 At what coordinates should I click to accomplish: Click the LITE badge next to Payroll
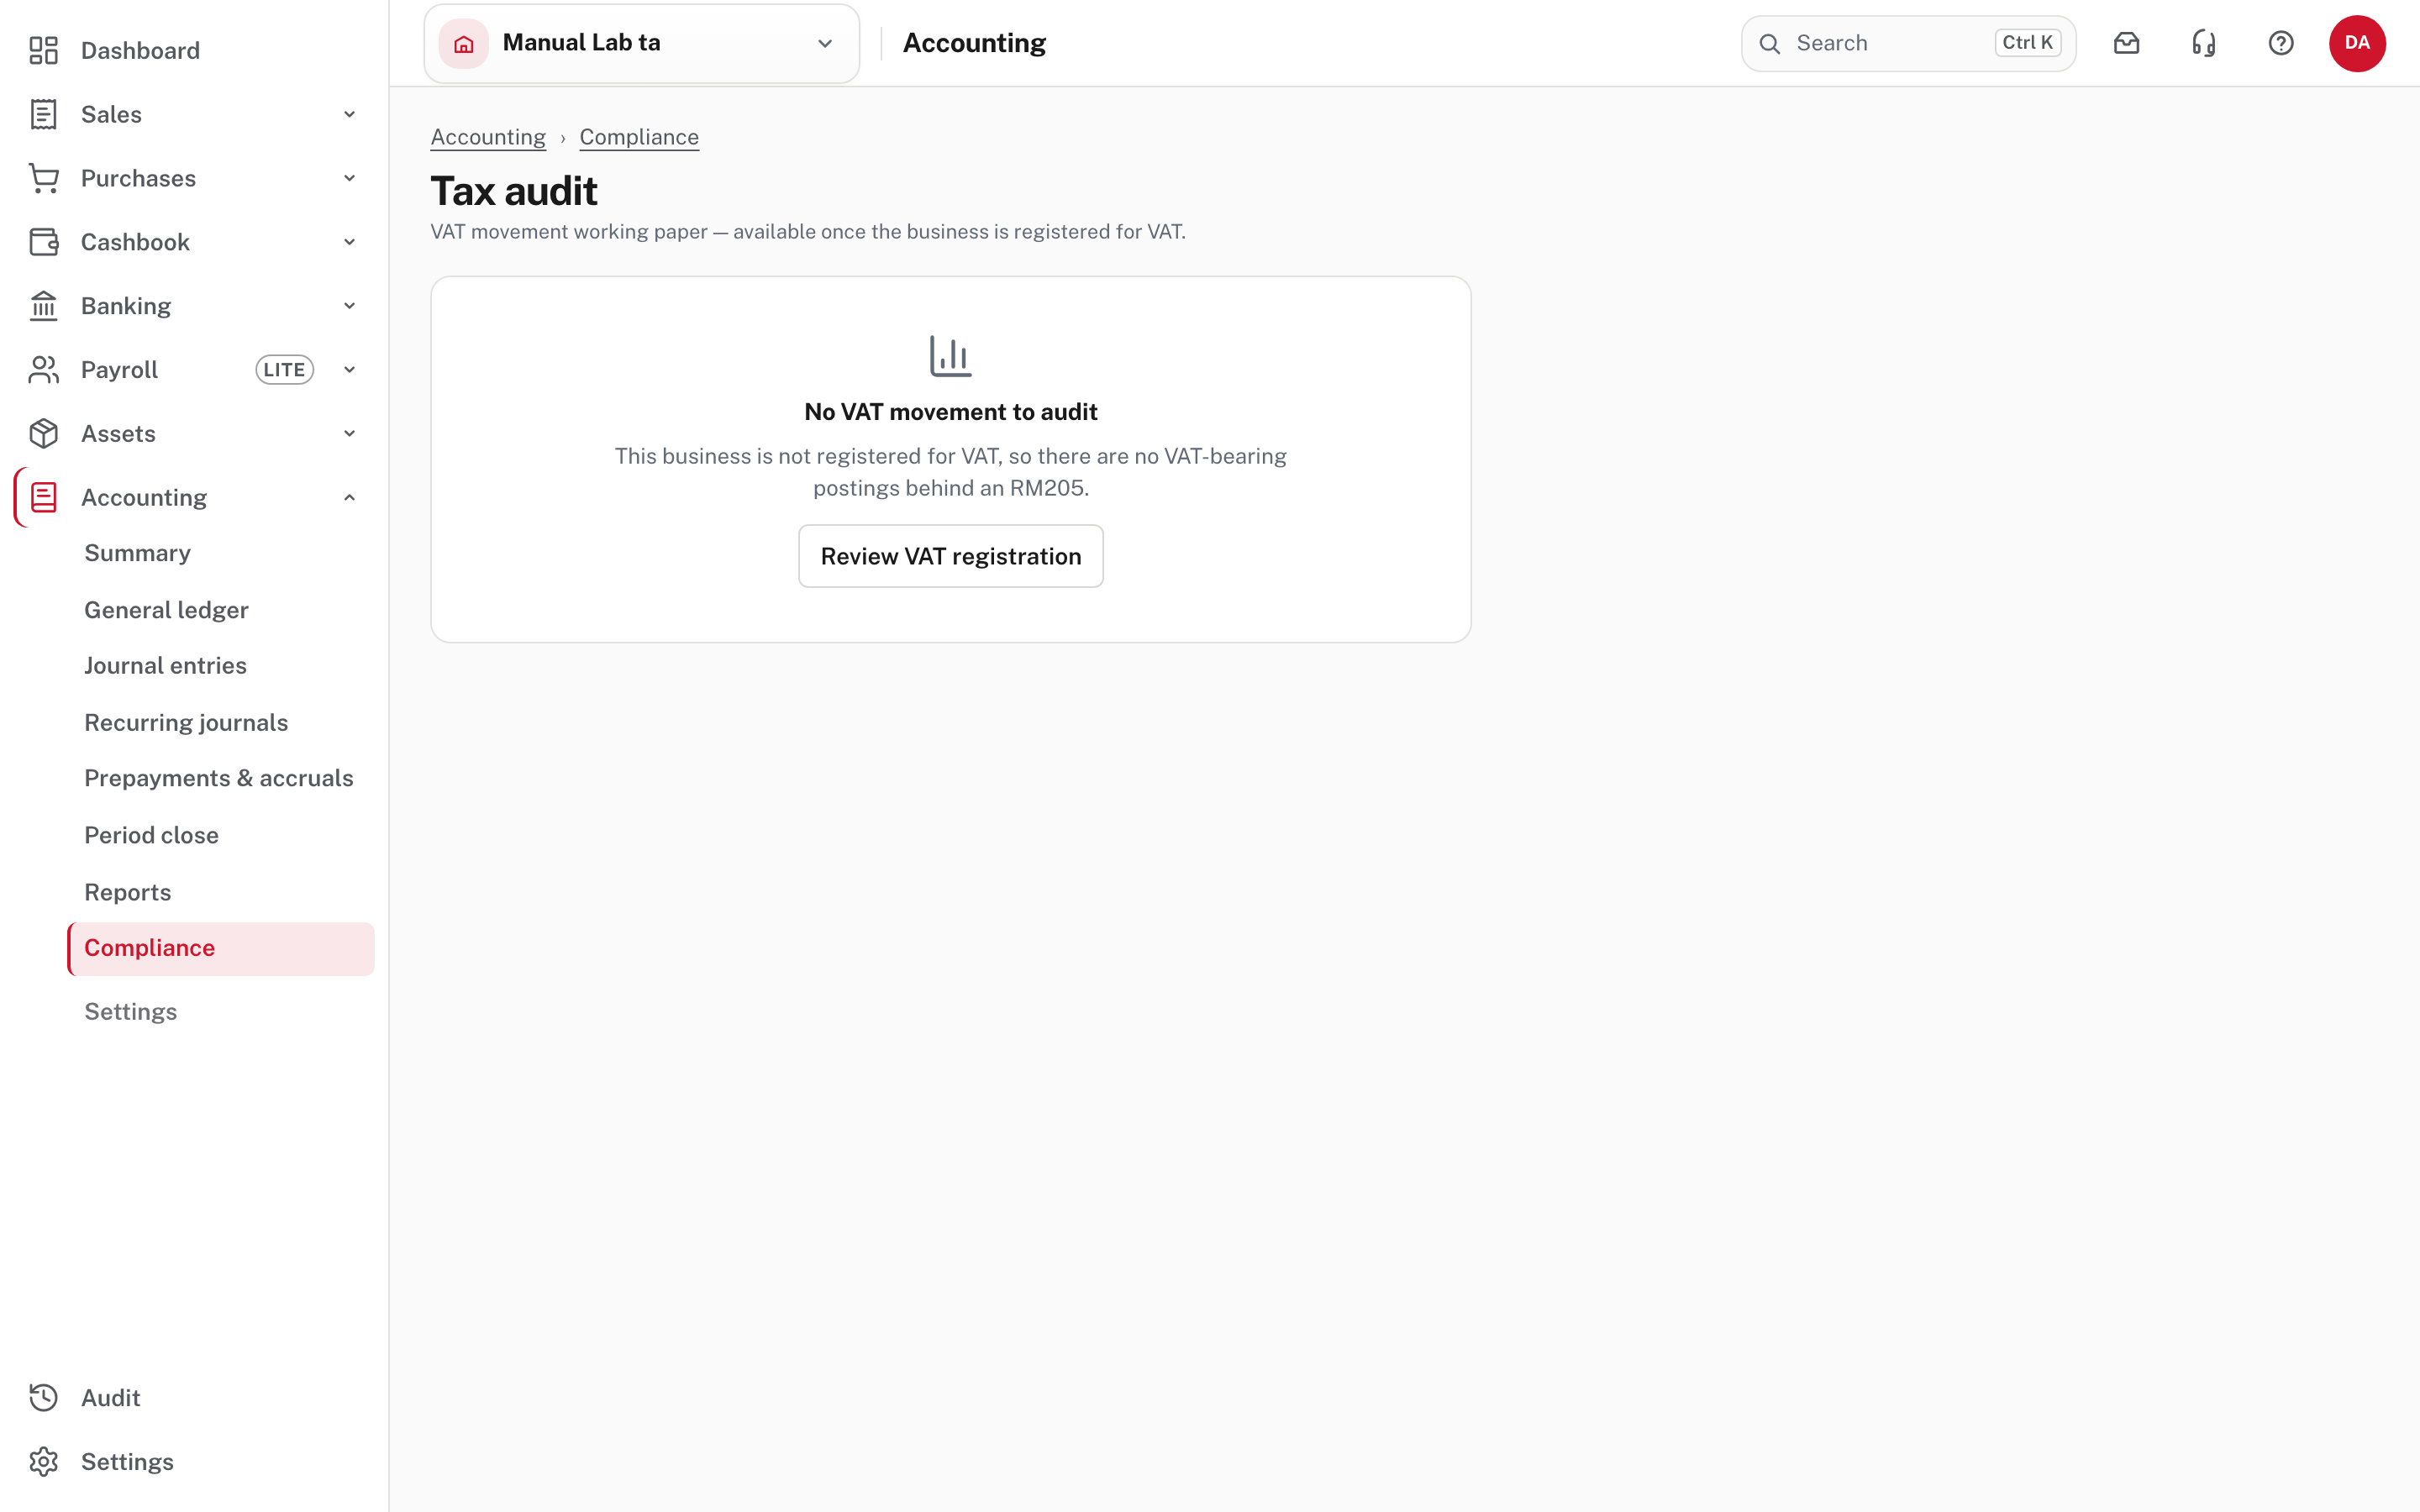pyautogui.click(x=284, y=370)
